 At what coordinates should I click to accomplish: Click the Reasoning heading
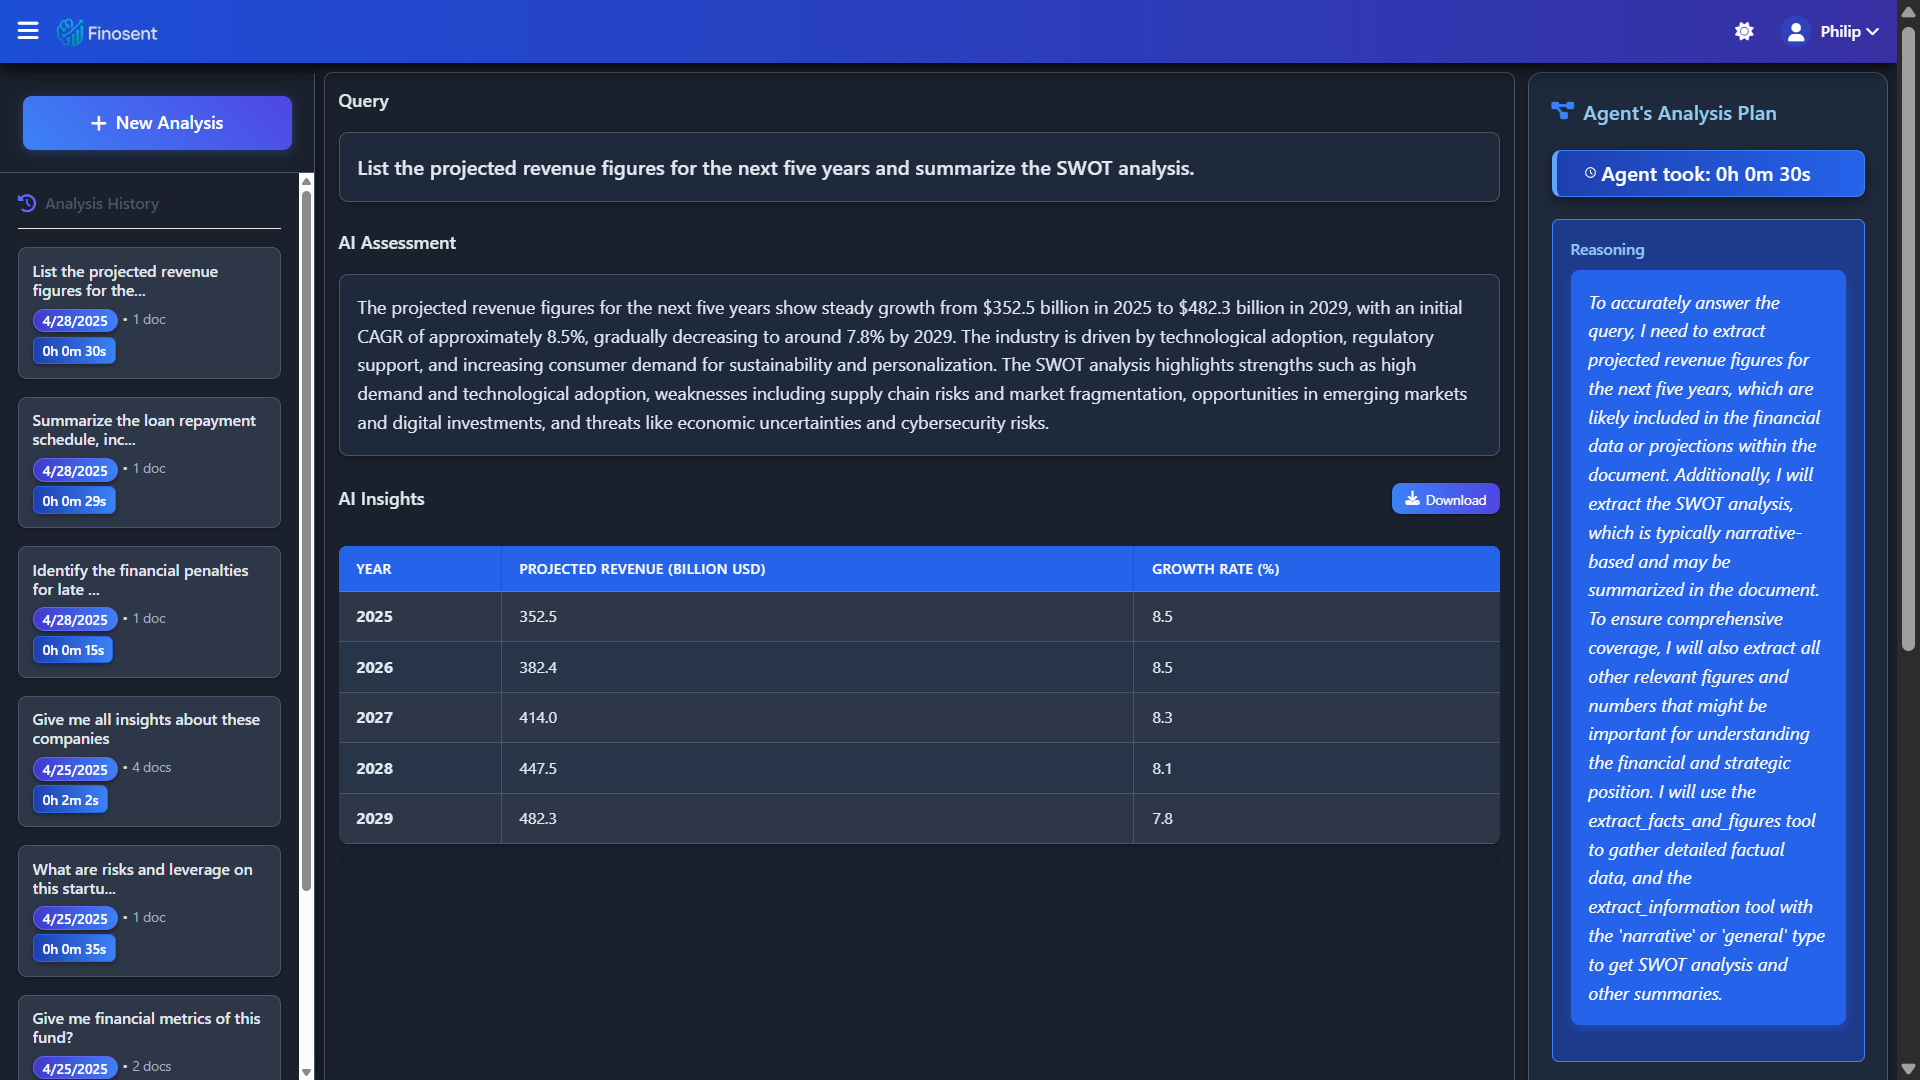(x=1607, y=250)
